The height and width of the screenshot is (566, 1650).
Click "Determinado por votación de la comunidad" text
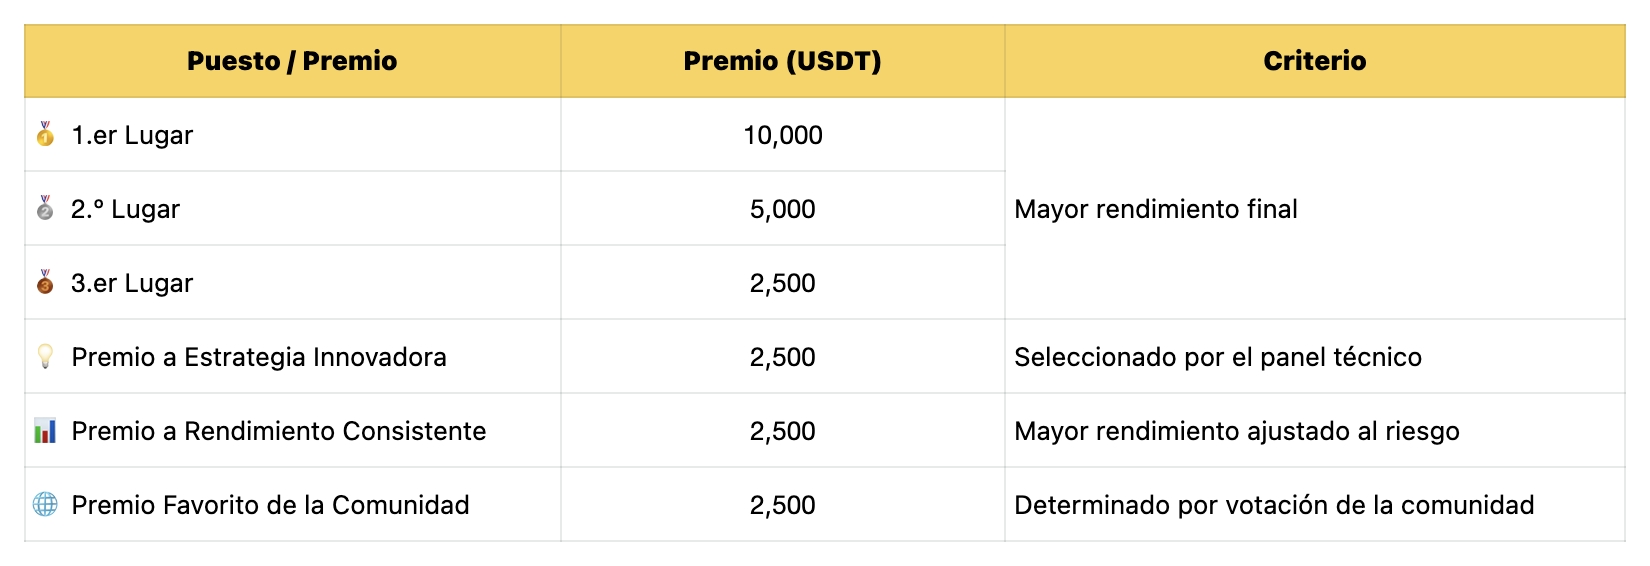click(x=1274, y=505)
